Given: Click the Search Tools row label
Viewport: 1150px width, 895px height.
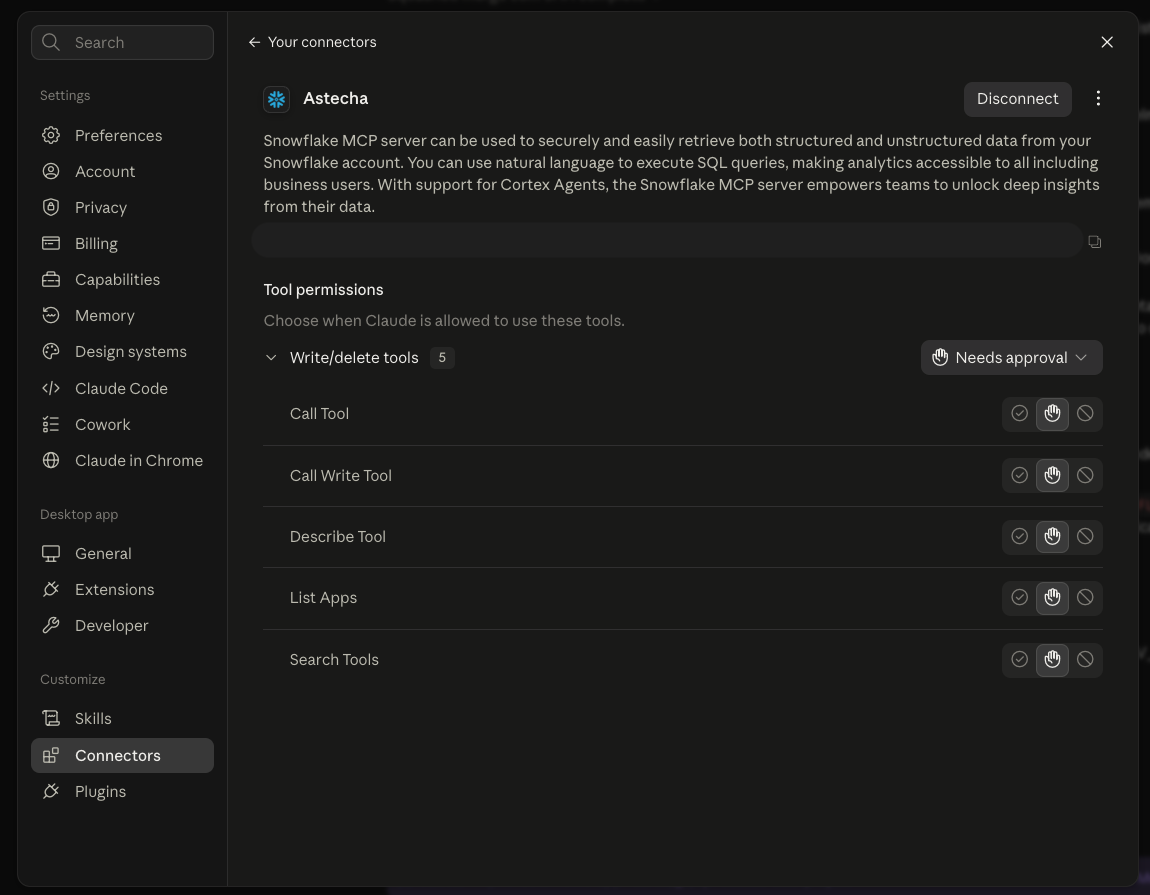Looking at the screenshot, I should pyautogui.click(x=334, y=660).
